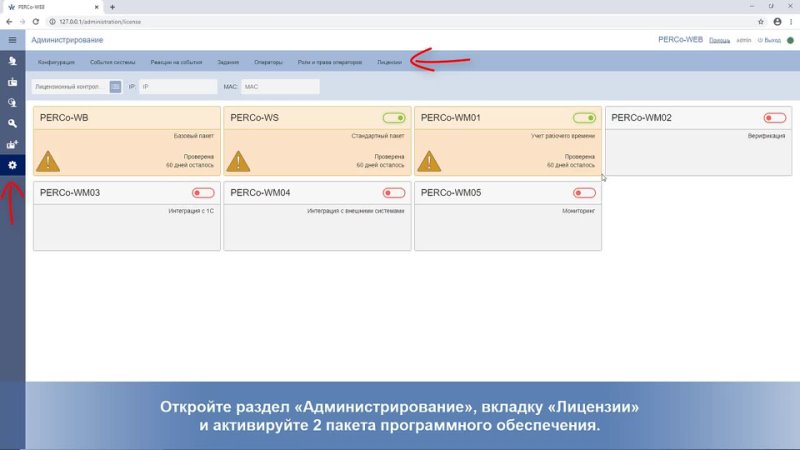Click the Помощь help link
800x450 pixels.
coord(720,40)
